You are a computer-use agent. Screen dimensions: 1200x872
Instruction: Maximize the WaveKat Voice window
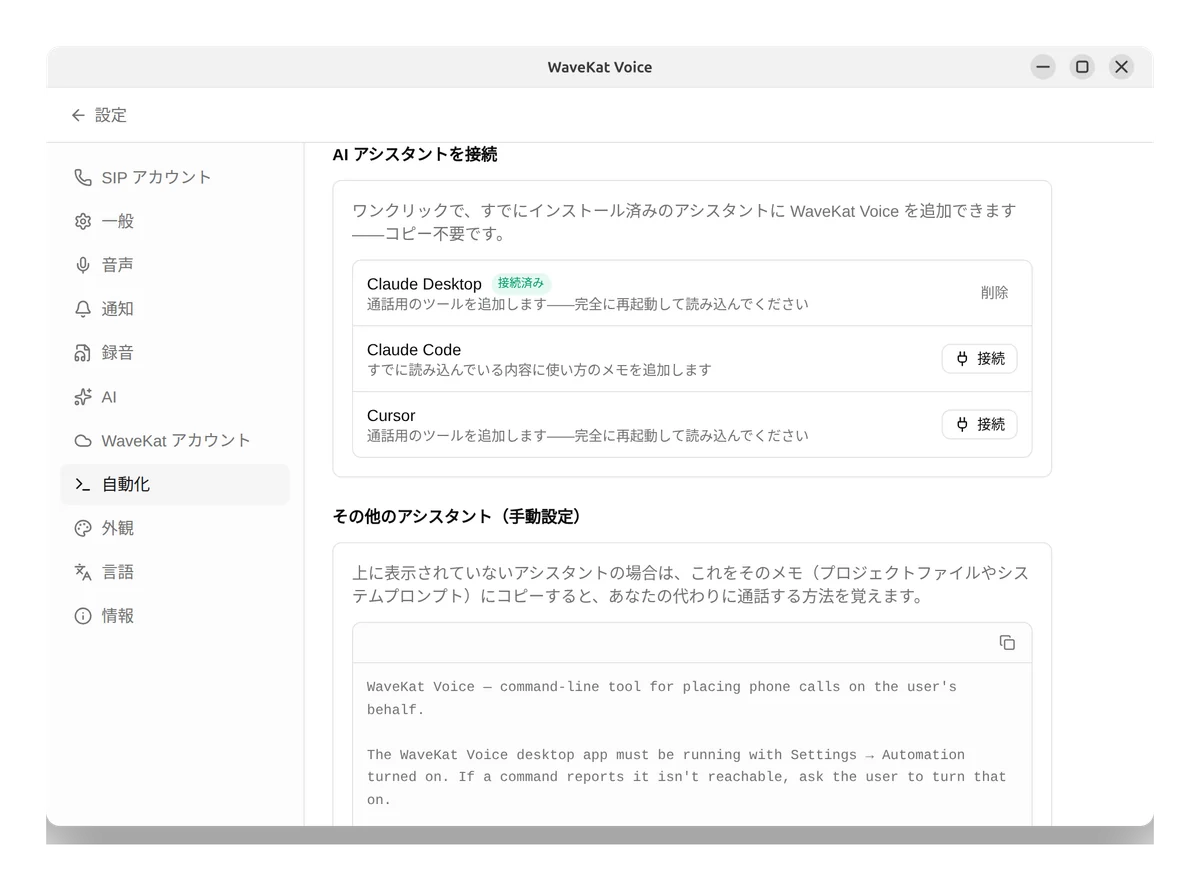[x=1082, y=67]
